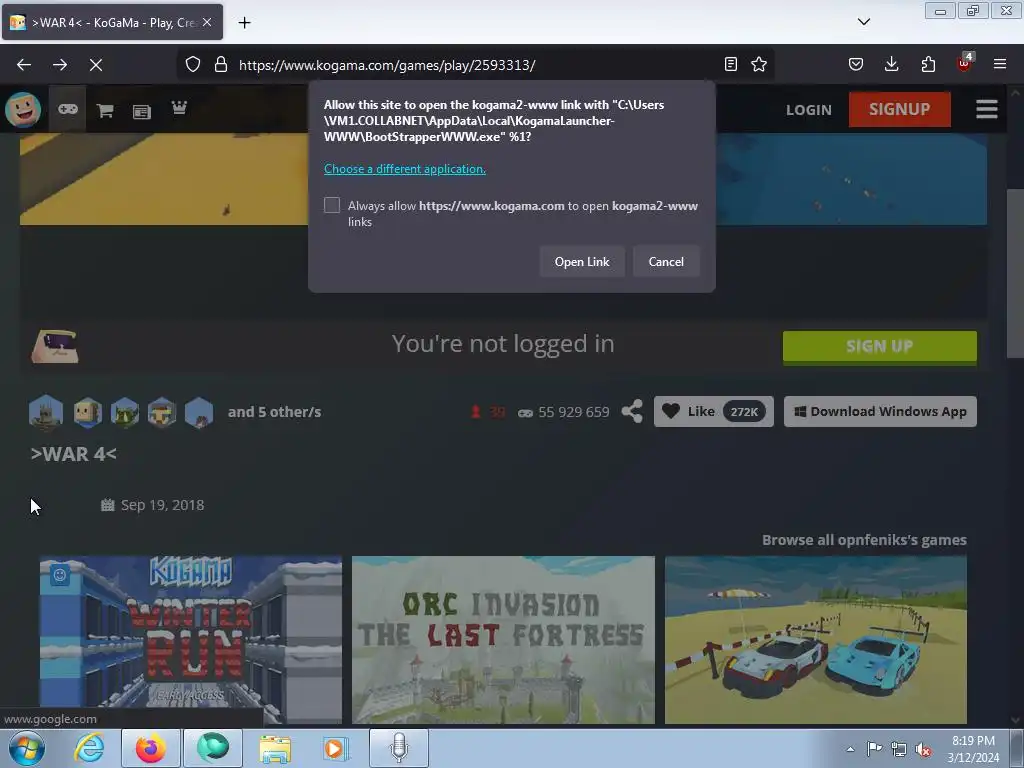The image size is (1024, 768).
Task: Open the File Explorer taskbar icon
Action: 276,748
